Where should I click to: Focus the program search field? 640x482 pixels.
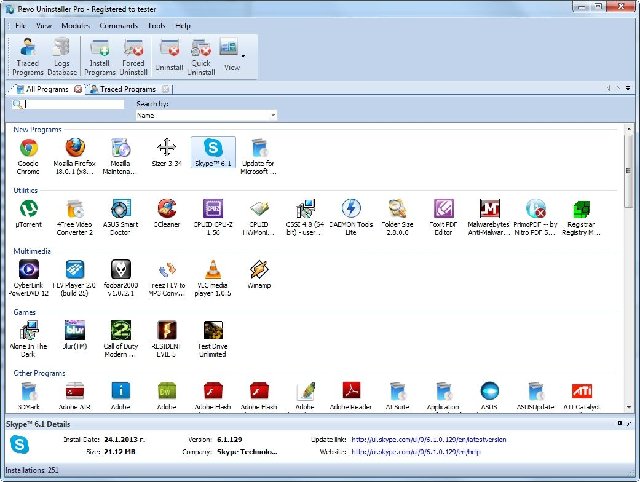coord(74,104)
